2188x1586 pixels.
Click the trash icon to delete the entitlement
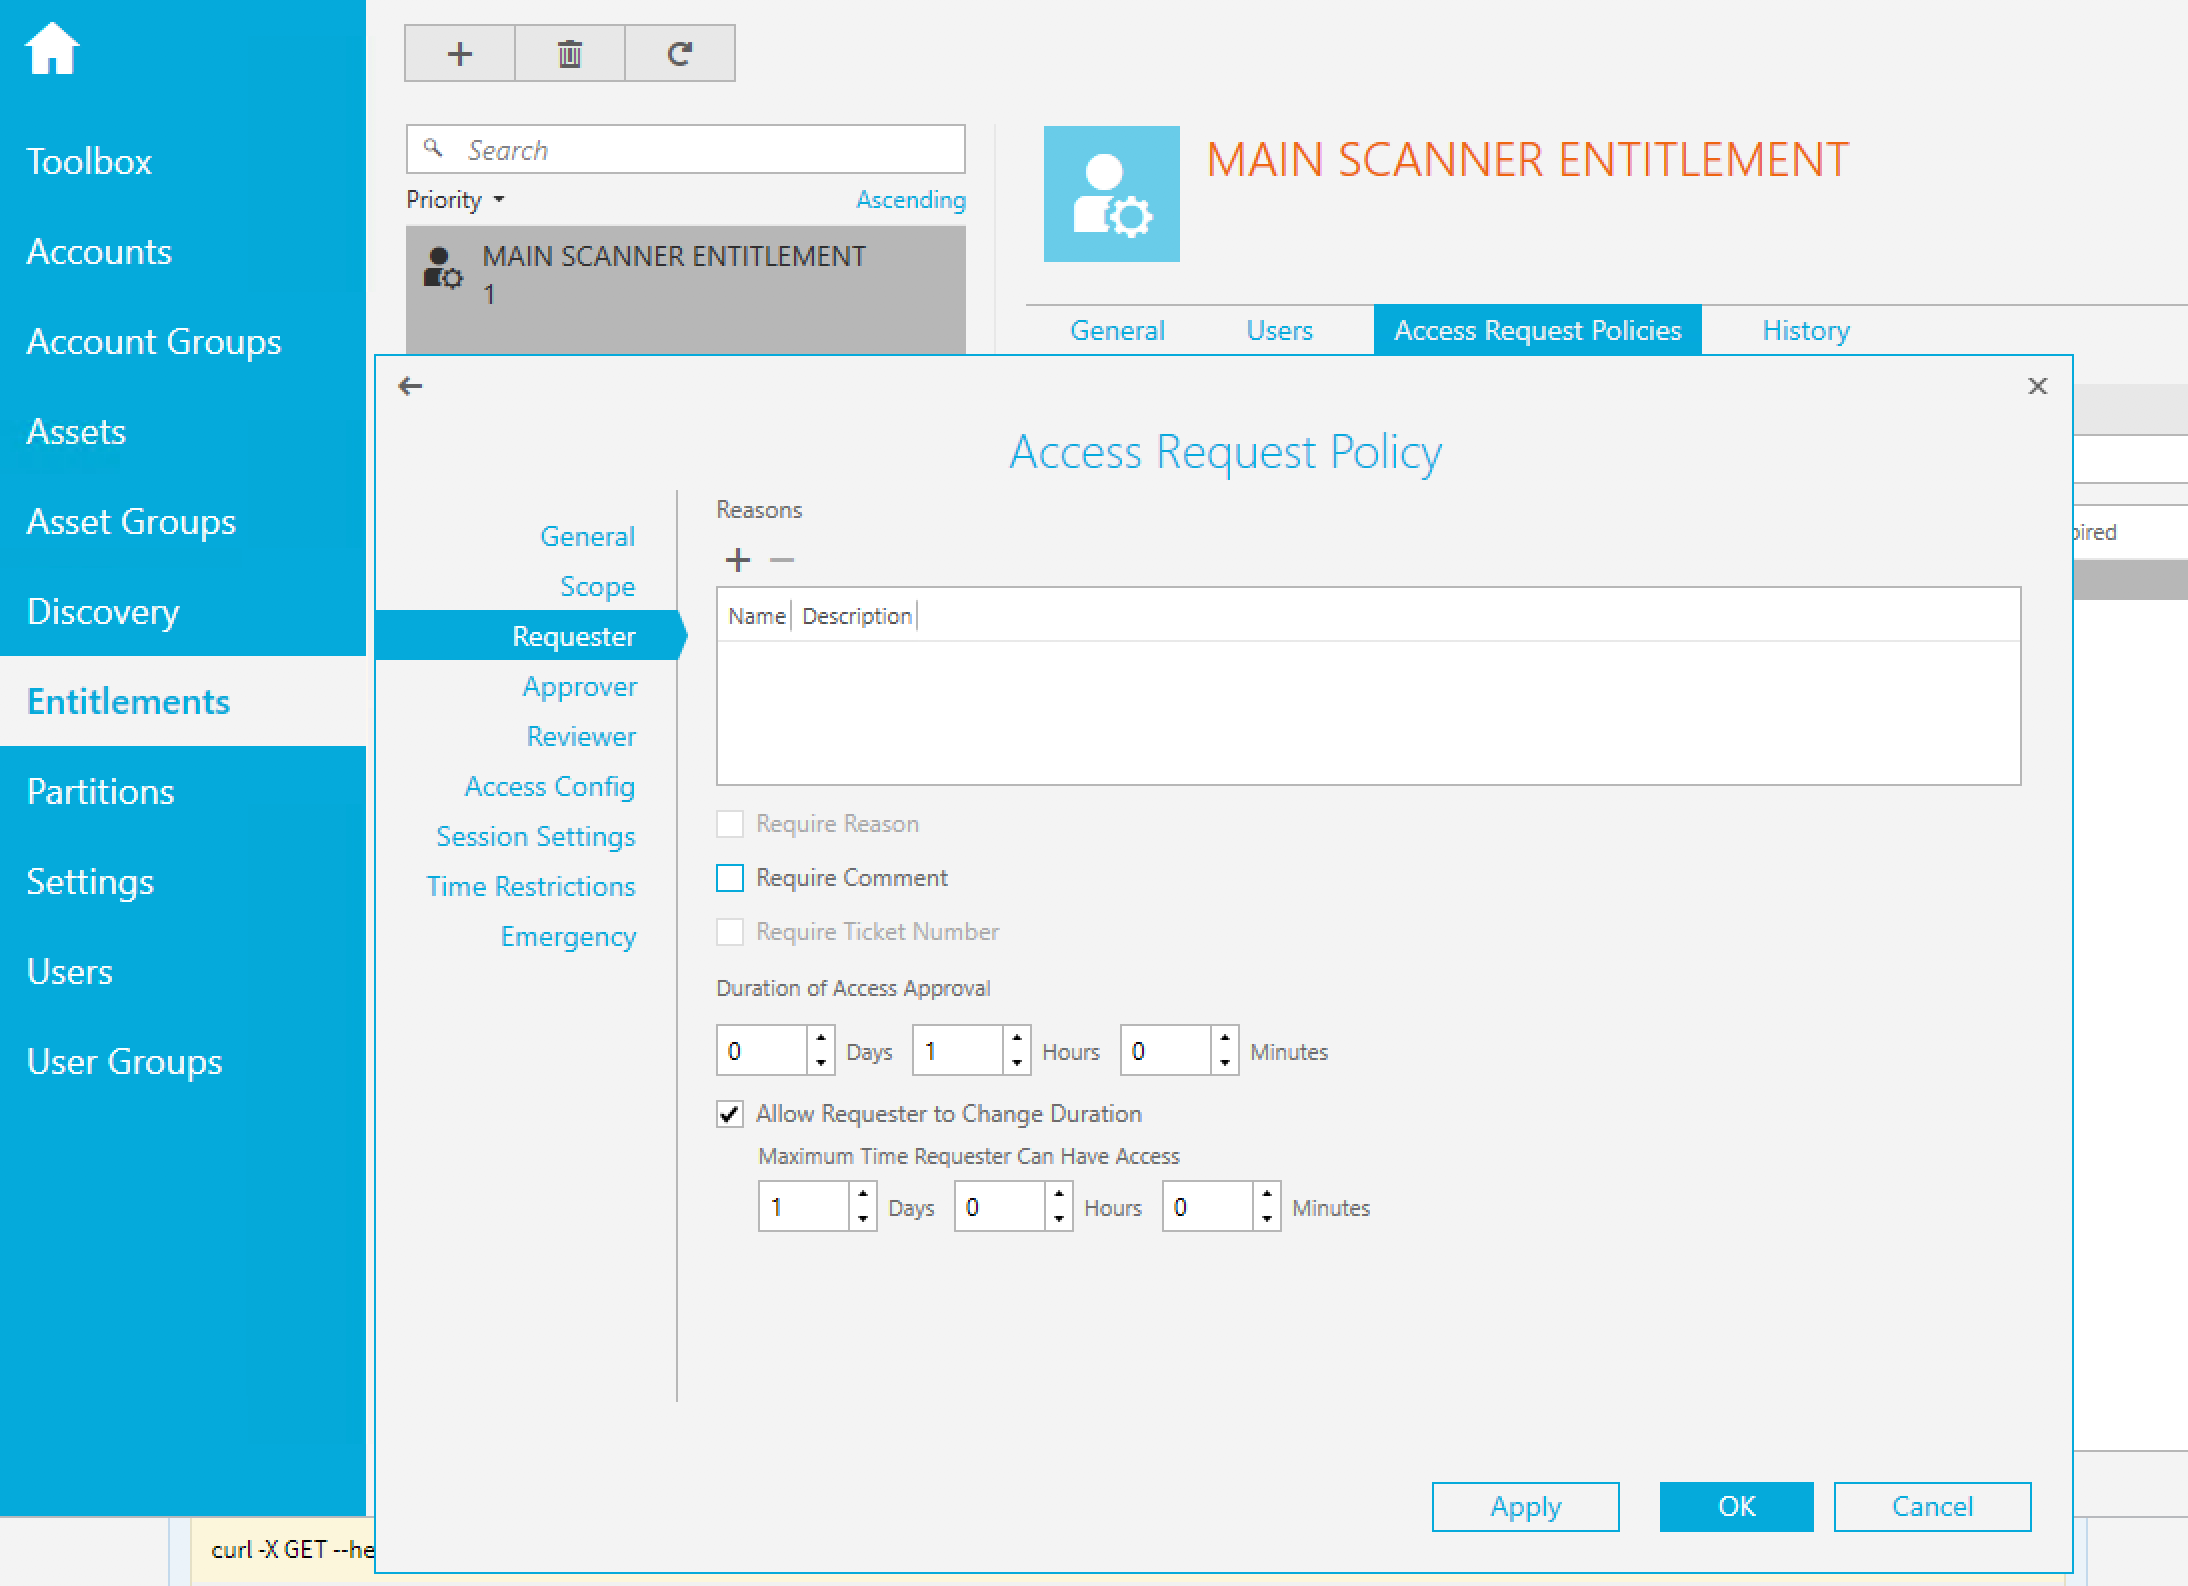pos(569,54)
